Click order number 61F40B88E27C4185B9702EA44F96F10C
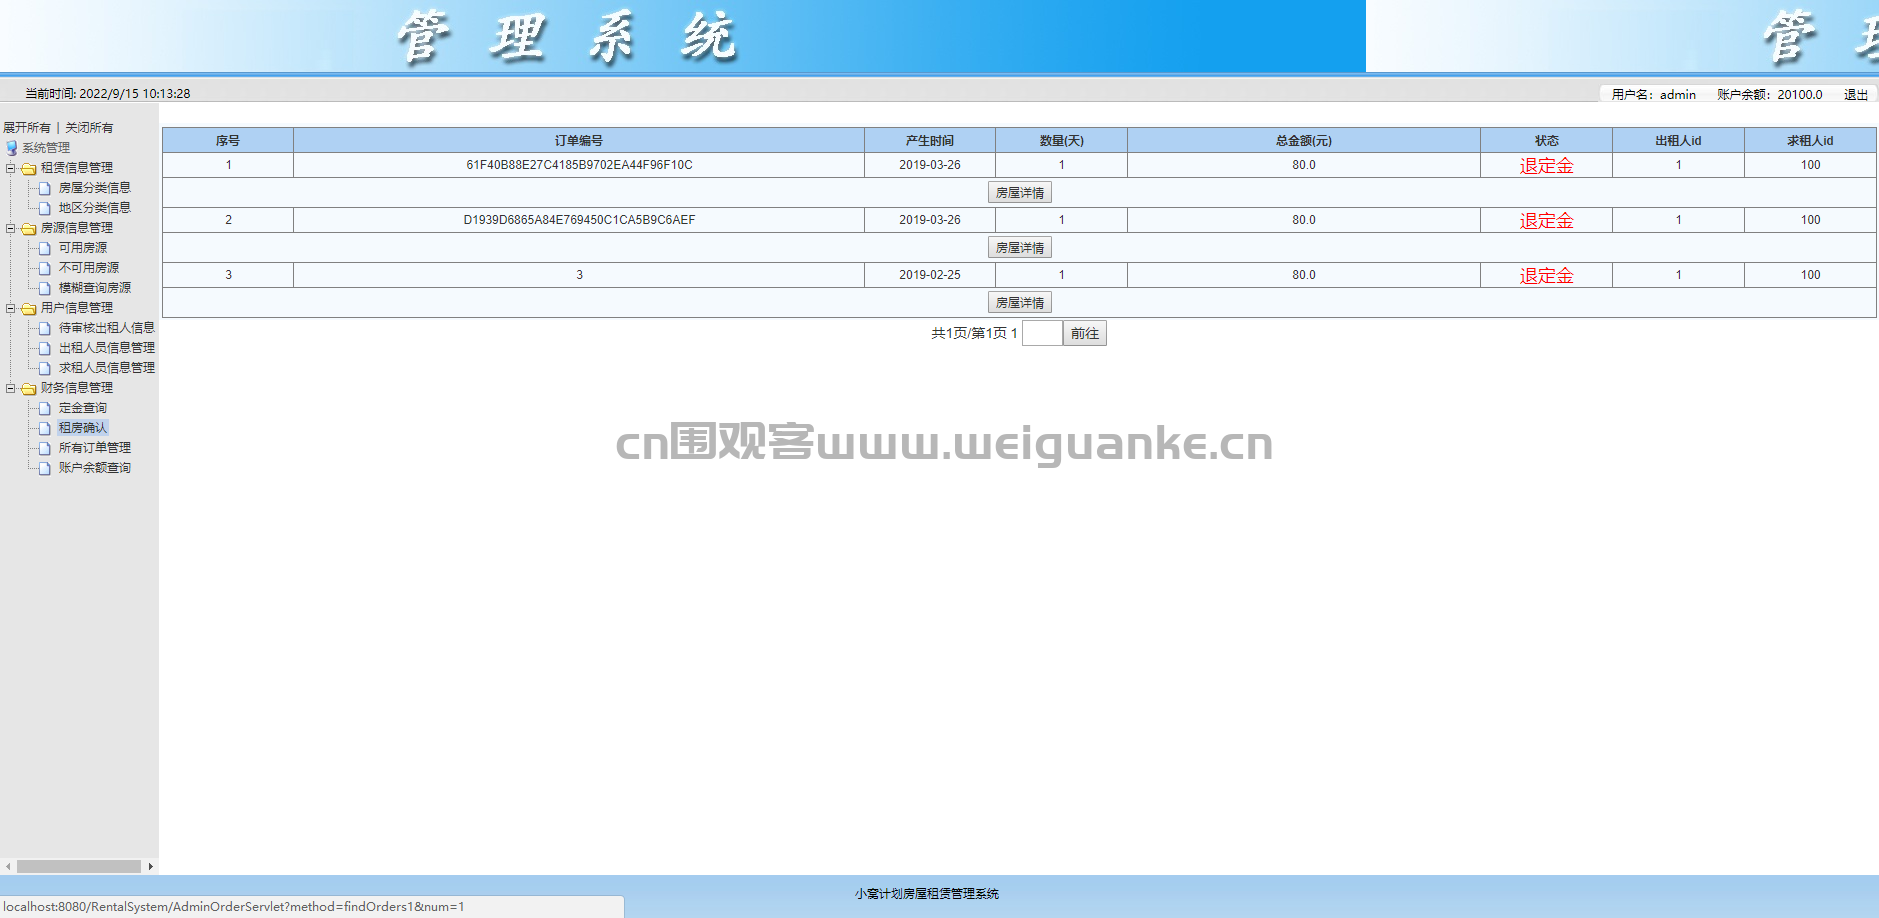This screenshot has width=1879, height=918. 579,165
